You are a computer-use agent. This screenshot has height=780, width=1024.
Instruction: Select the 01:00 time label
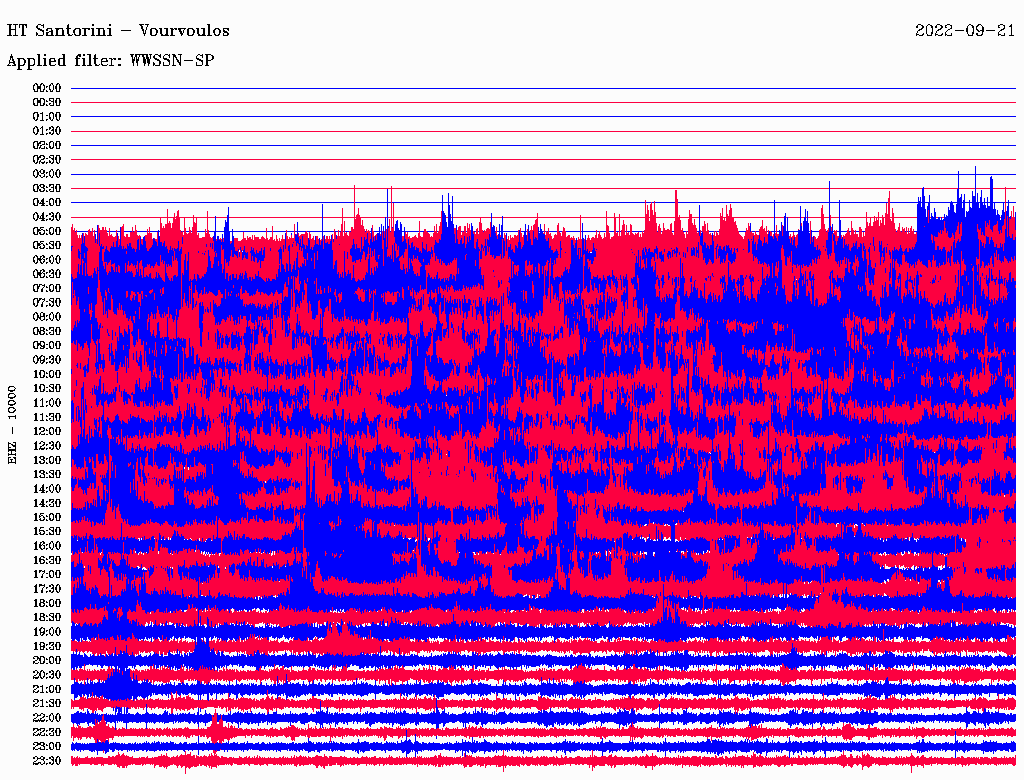pos(47,117)
